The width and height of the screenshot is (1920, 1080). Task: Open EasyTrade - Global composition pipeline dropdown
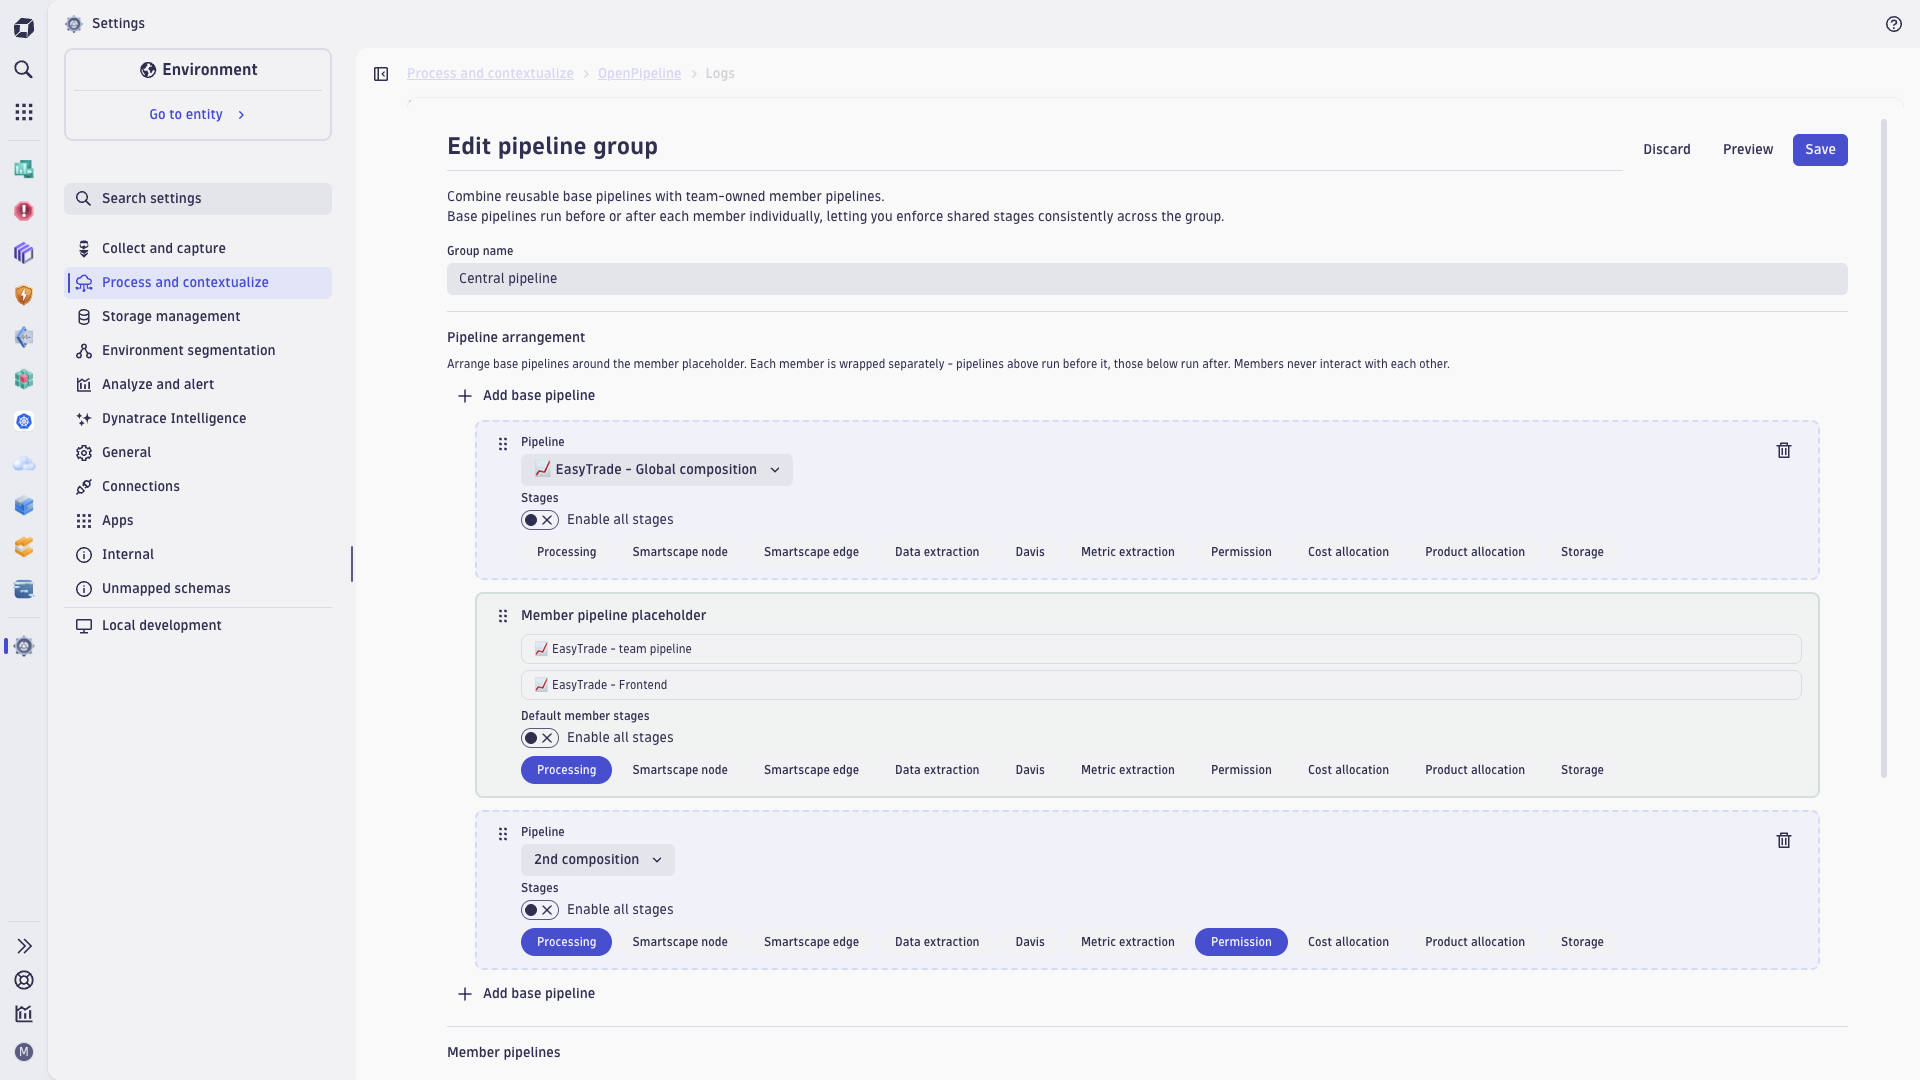click(657, 470)
